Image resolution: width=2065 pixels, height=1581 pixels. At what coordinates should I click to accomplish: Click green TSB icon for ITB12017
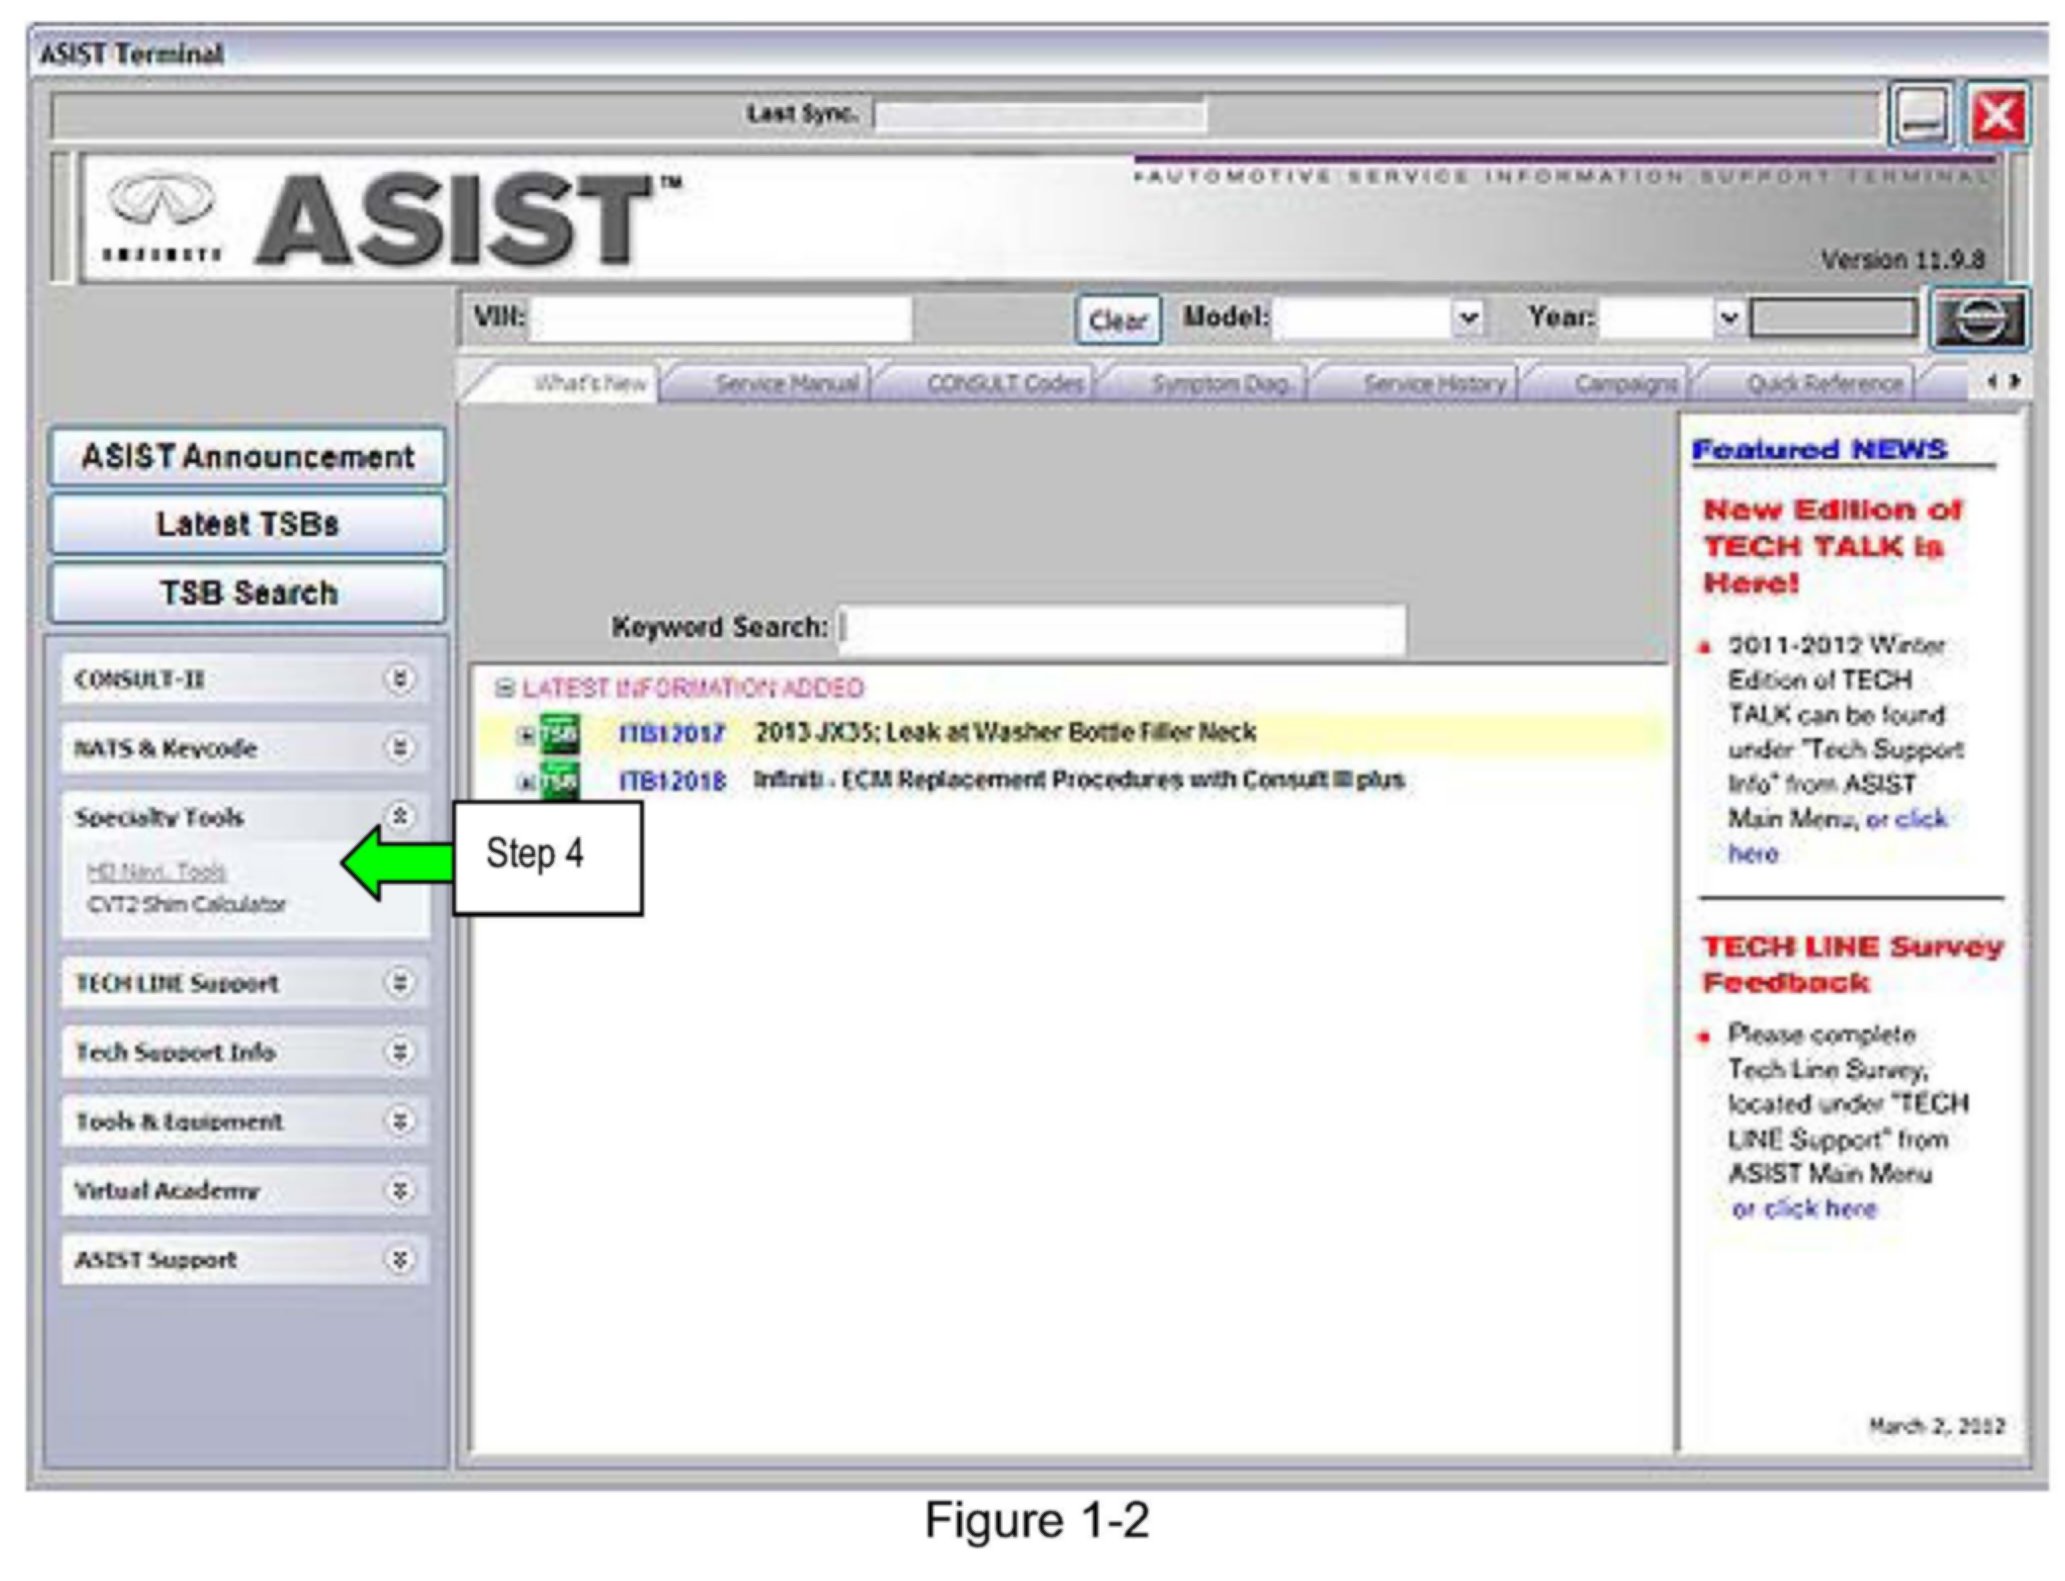(x=559, y=734)
